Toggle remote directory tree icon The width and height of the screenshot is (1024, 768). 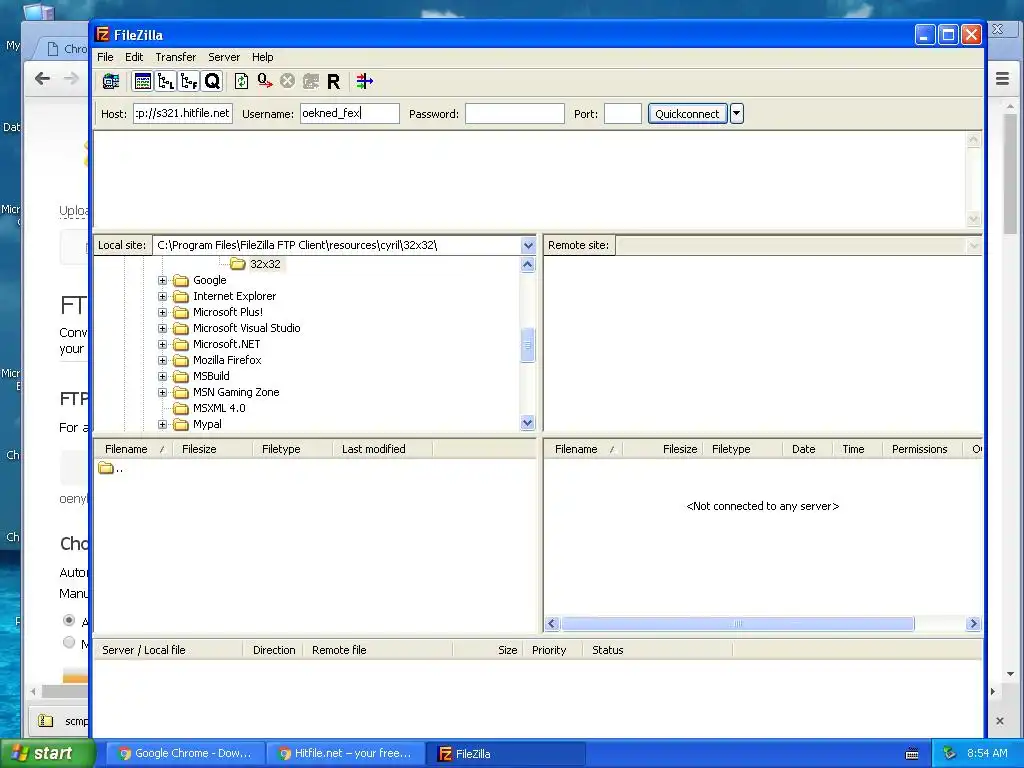(189, 81)
